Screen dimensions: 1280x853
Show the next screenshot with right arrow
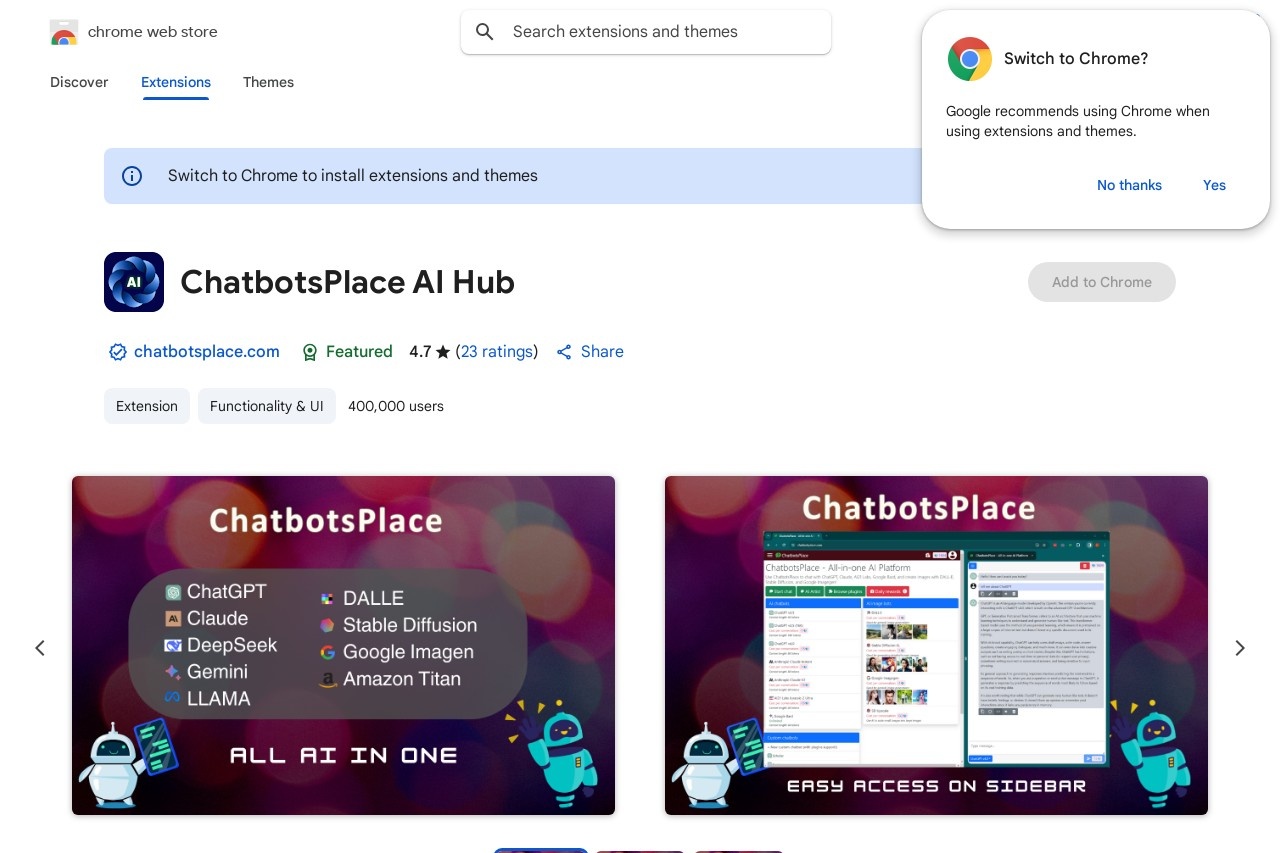[x=1240, y=648]
